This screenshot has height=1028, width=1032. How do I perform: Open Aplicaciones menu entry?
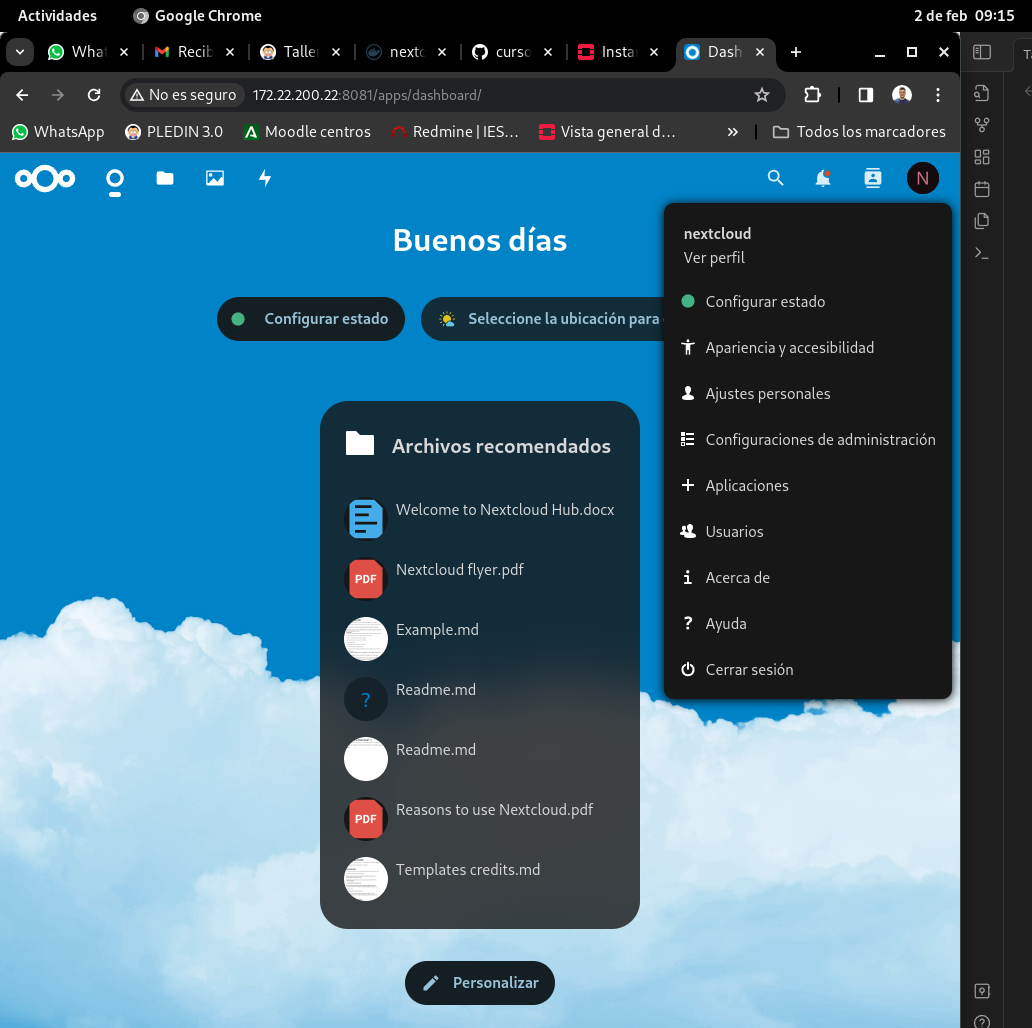pos(808,486)
